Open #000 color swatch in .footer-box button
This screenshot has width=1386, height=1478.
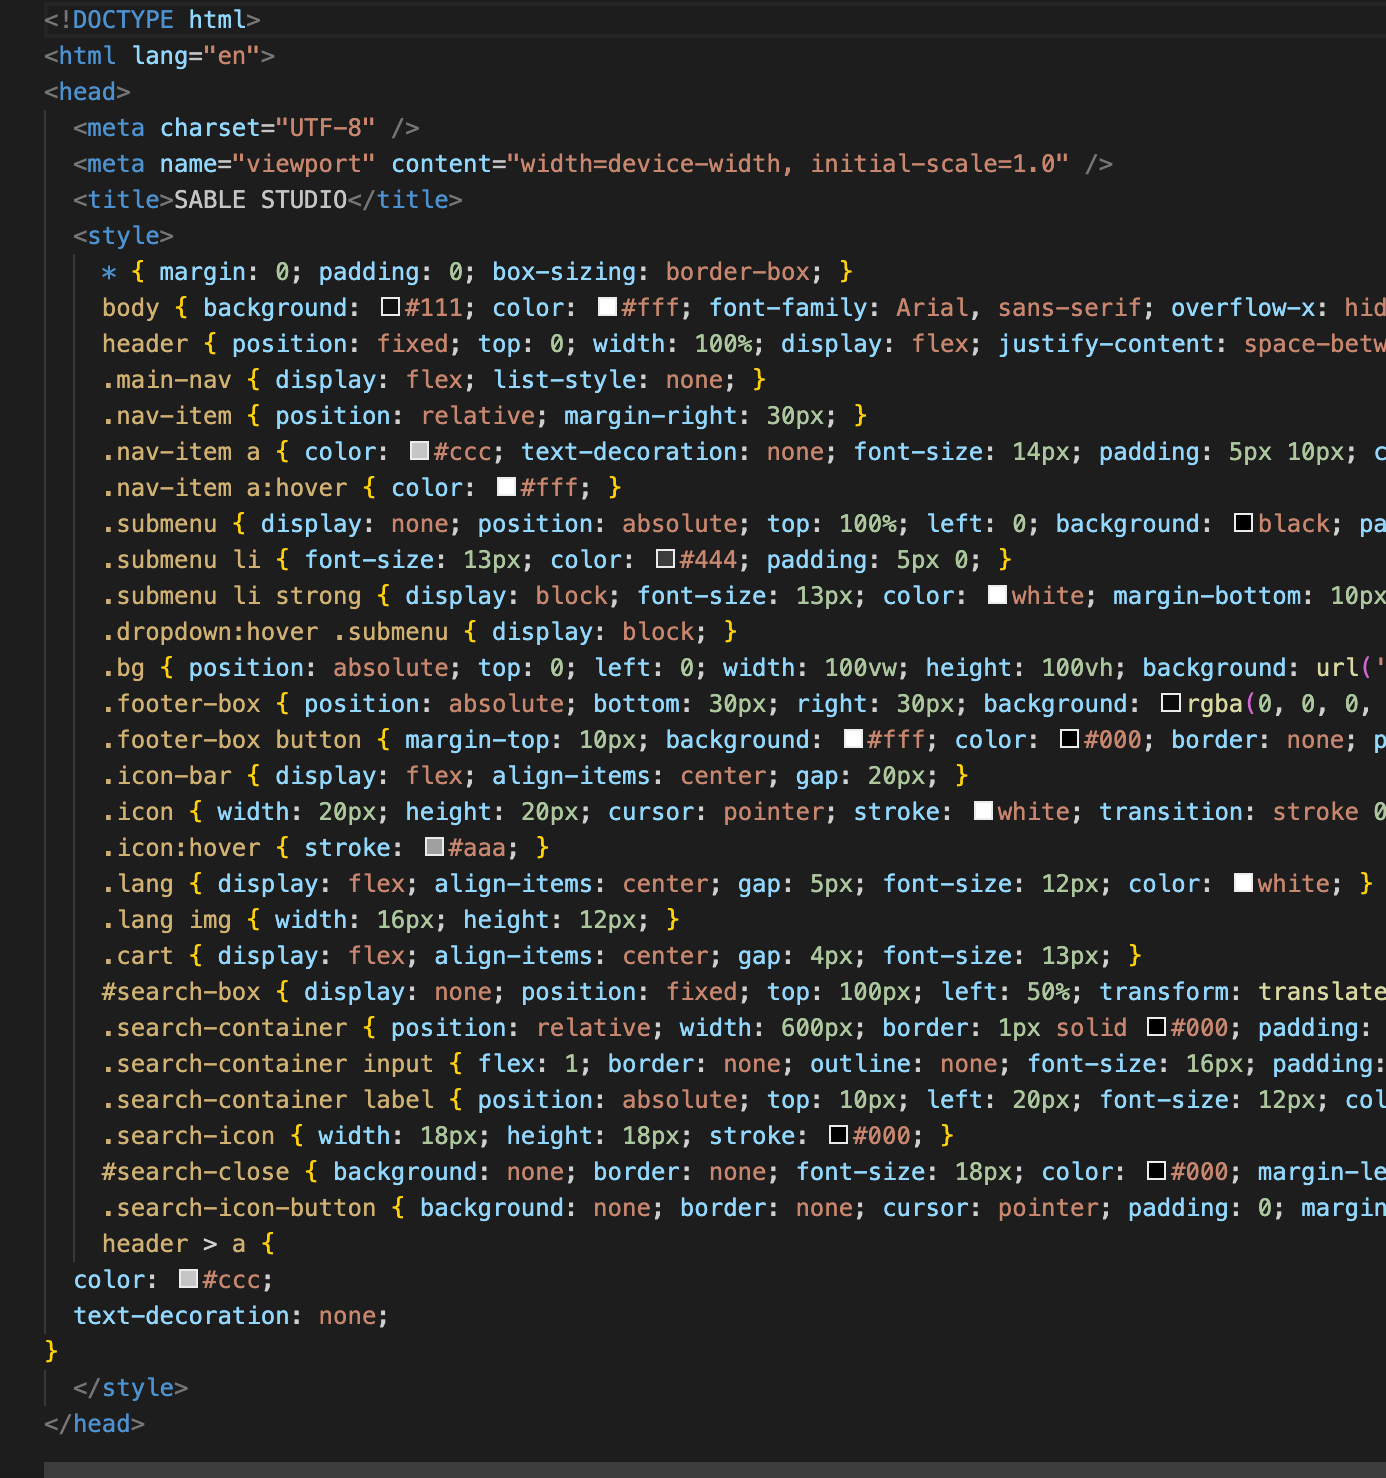pyautogui.click(x=1070, y=739)
